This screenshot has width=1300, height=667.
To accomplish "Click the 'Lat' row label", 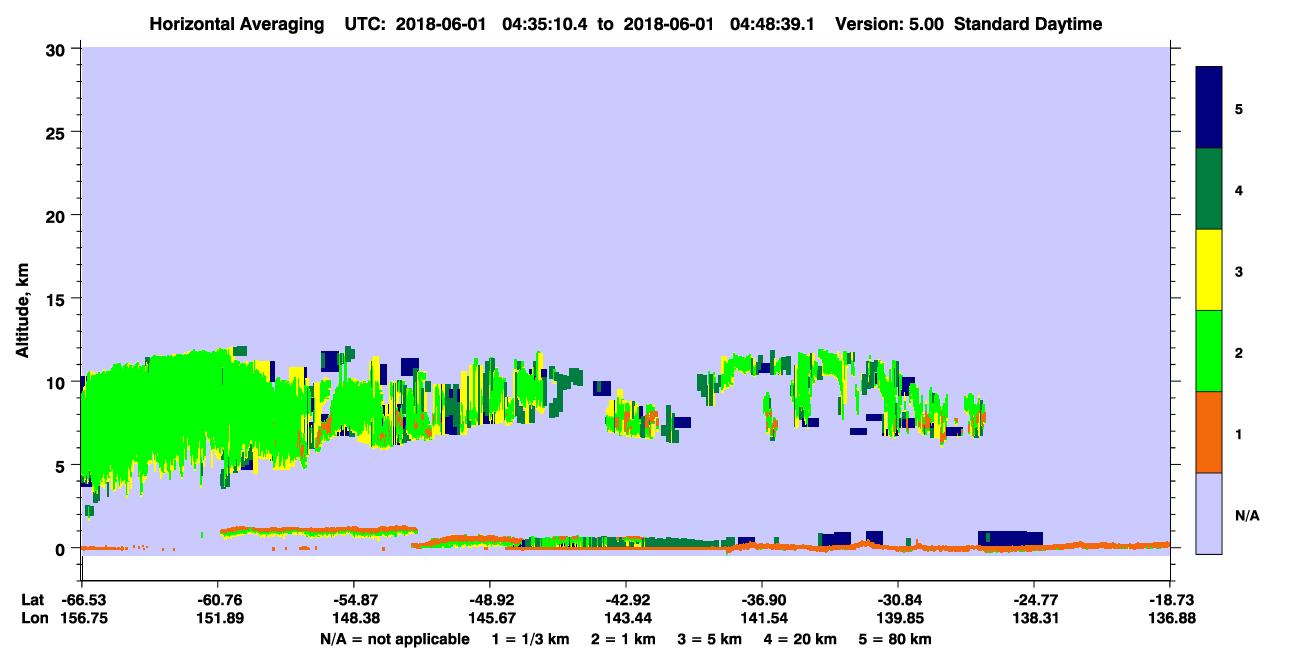I will [x=33, y=600].
